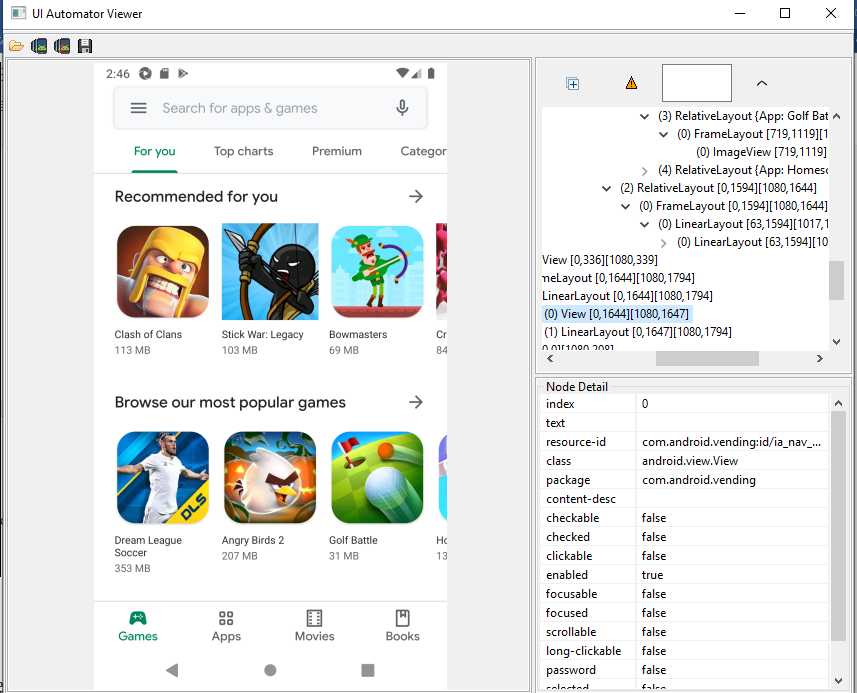The image size is (857, 693).
Task: Click the Open folder toolbar icon
Action: coord(16,46)
